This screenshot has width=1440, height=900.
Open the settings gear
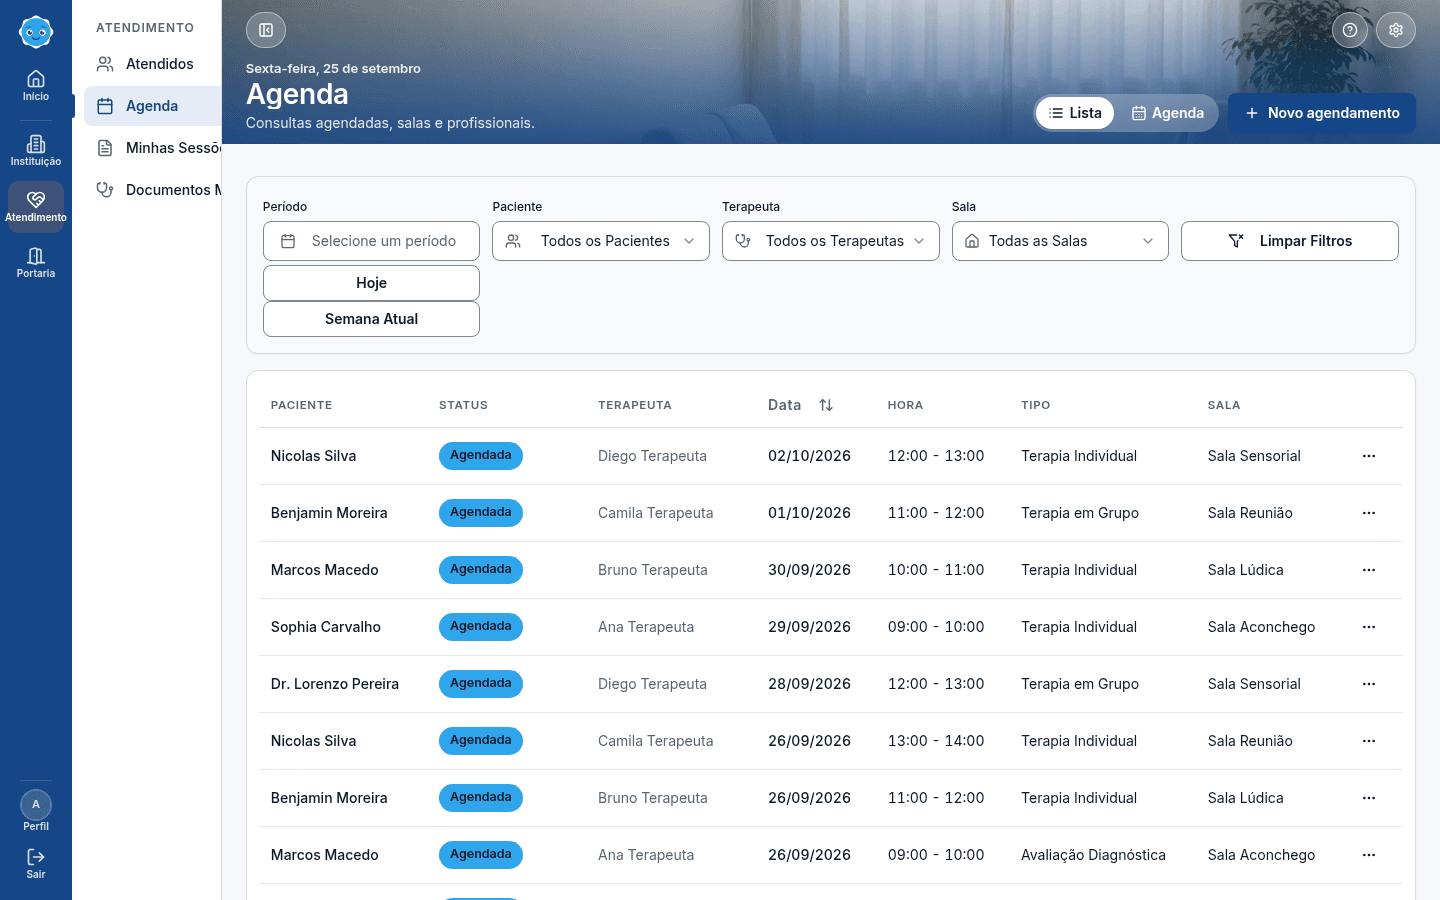pyautogui.click(x=1396, y=30)
